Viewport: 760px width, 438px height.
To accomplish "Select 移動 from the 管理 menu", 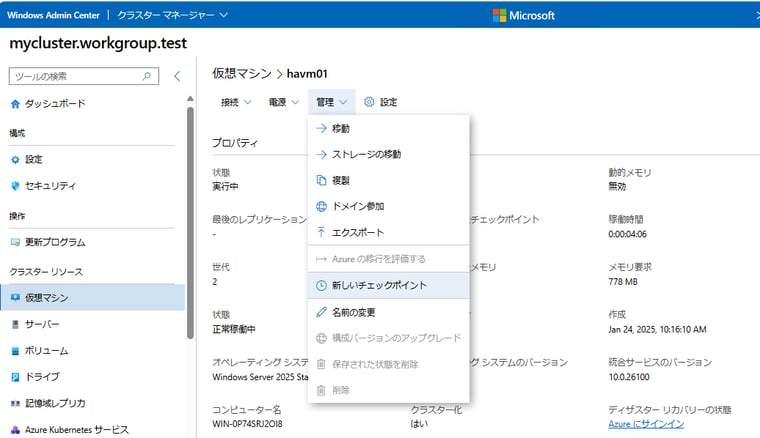I will [388, 128].
